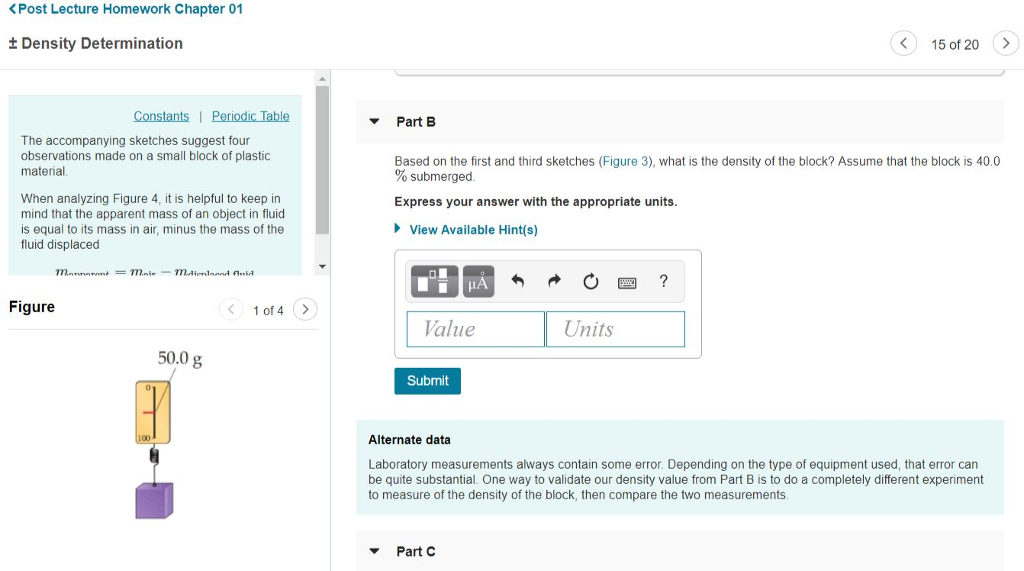Image resolution: width=1024 pixels, height=571 pixels.
Task: Collapse Part B section
Action: coord(374,122)
